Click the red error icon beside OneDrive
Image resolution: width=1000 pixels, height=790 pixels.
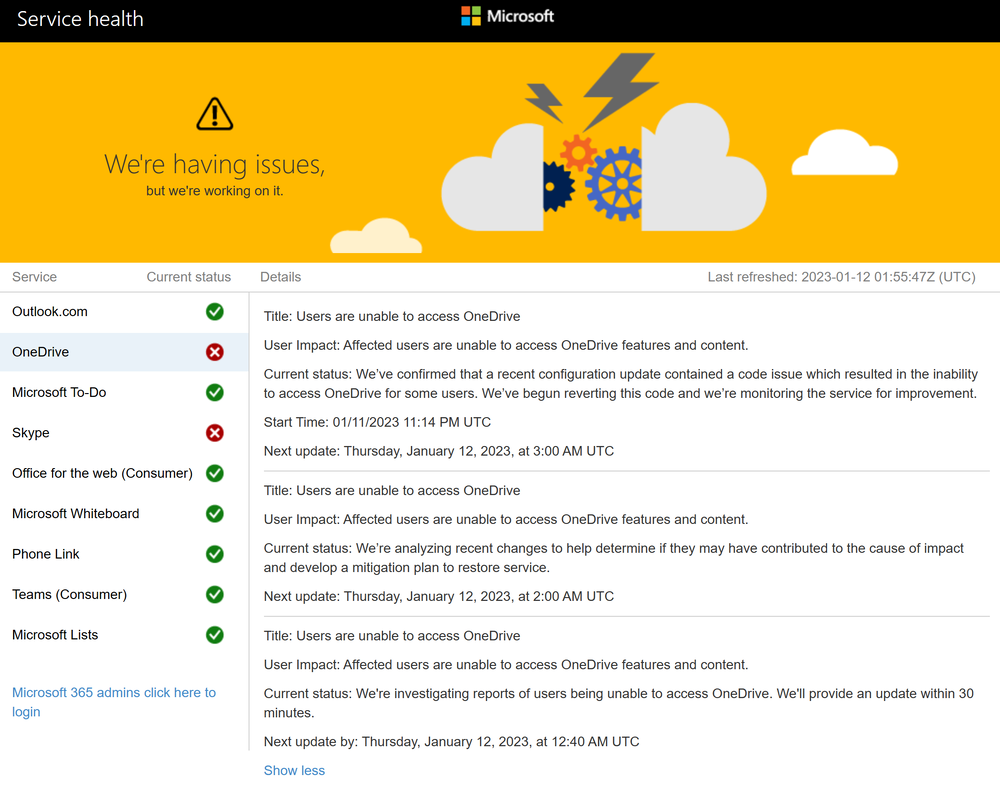coord(214,352)
